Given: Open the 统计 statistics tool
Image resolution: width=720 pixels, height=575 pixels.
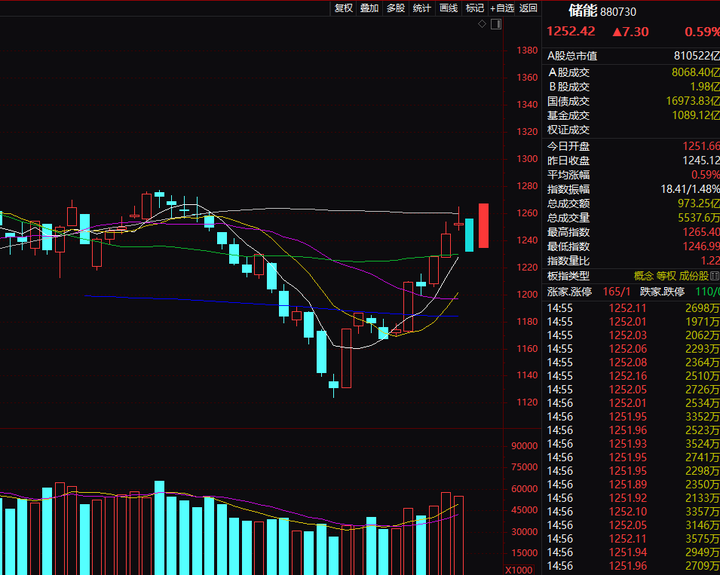Looking at the screenshot, I should coord(422,8).
